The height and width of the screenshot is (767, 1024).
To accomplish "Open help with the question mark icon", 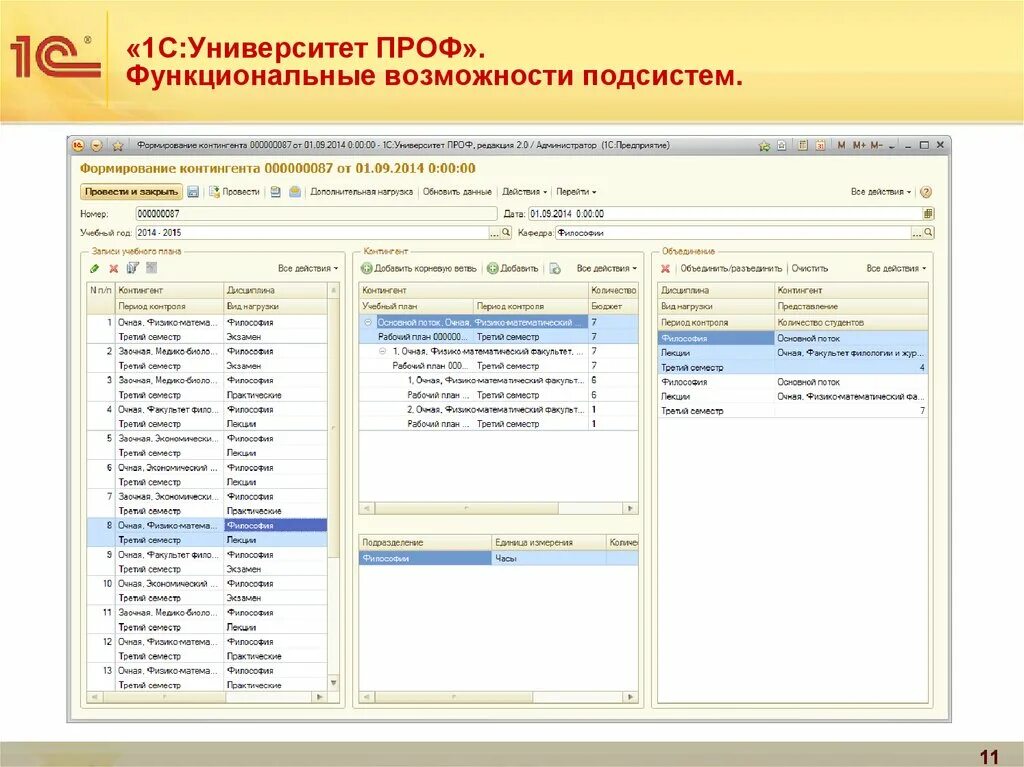I will click(x=925, y=192).
